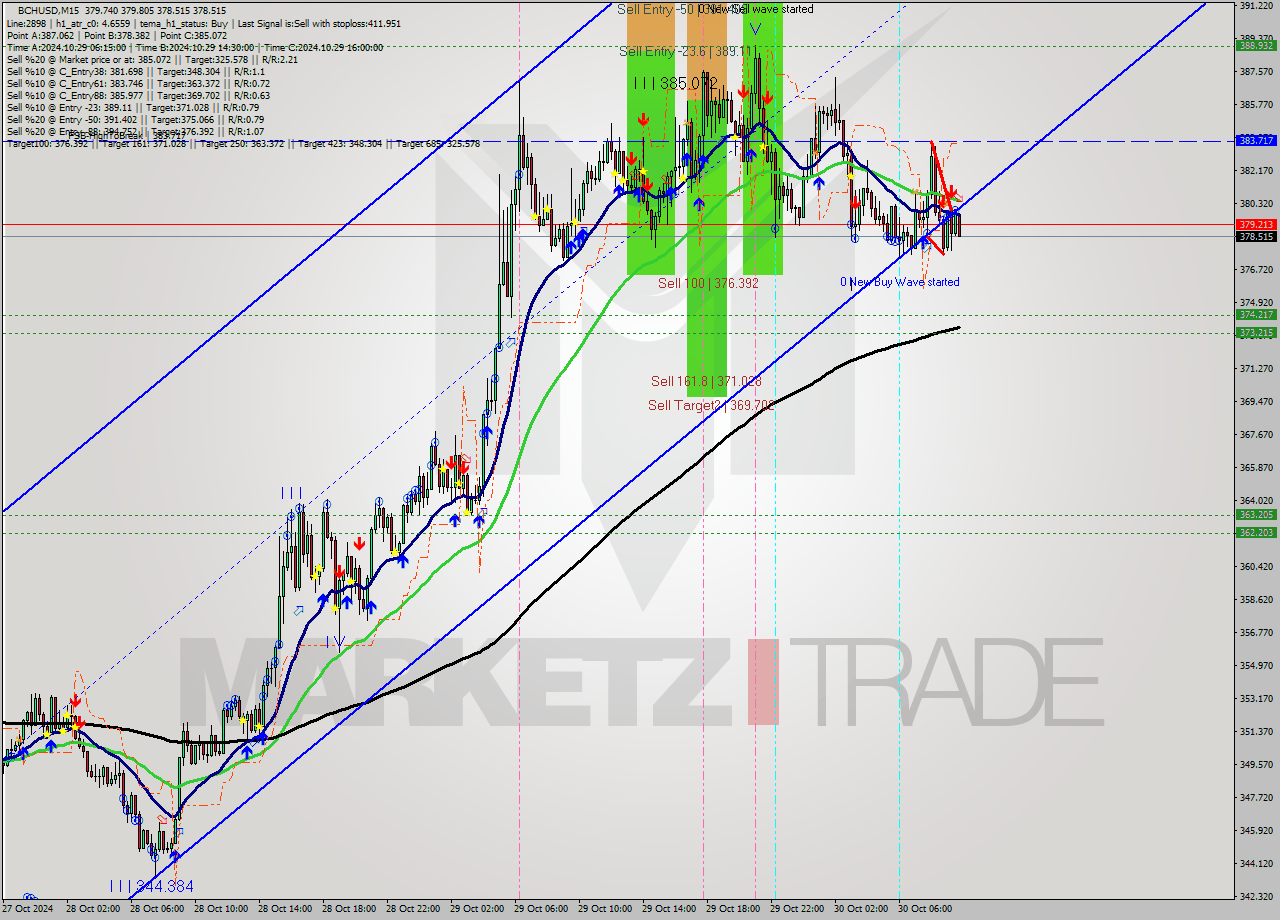1280x920 pixels.
Task: Click the '28 Oct 18:00' time axis label
Action: pyautogui.click(x=349, y=909)
